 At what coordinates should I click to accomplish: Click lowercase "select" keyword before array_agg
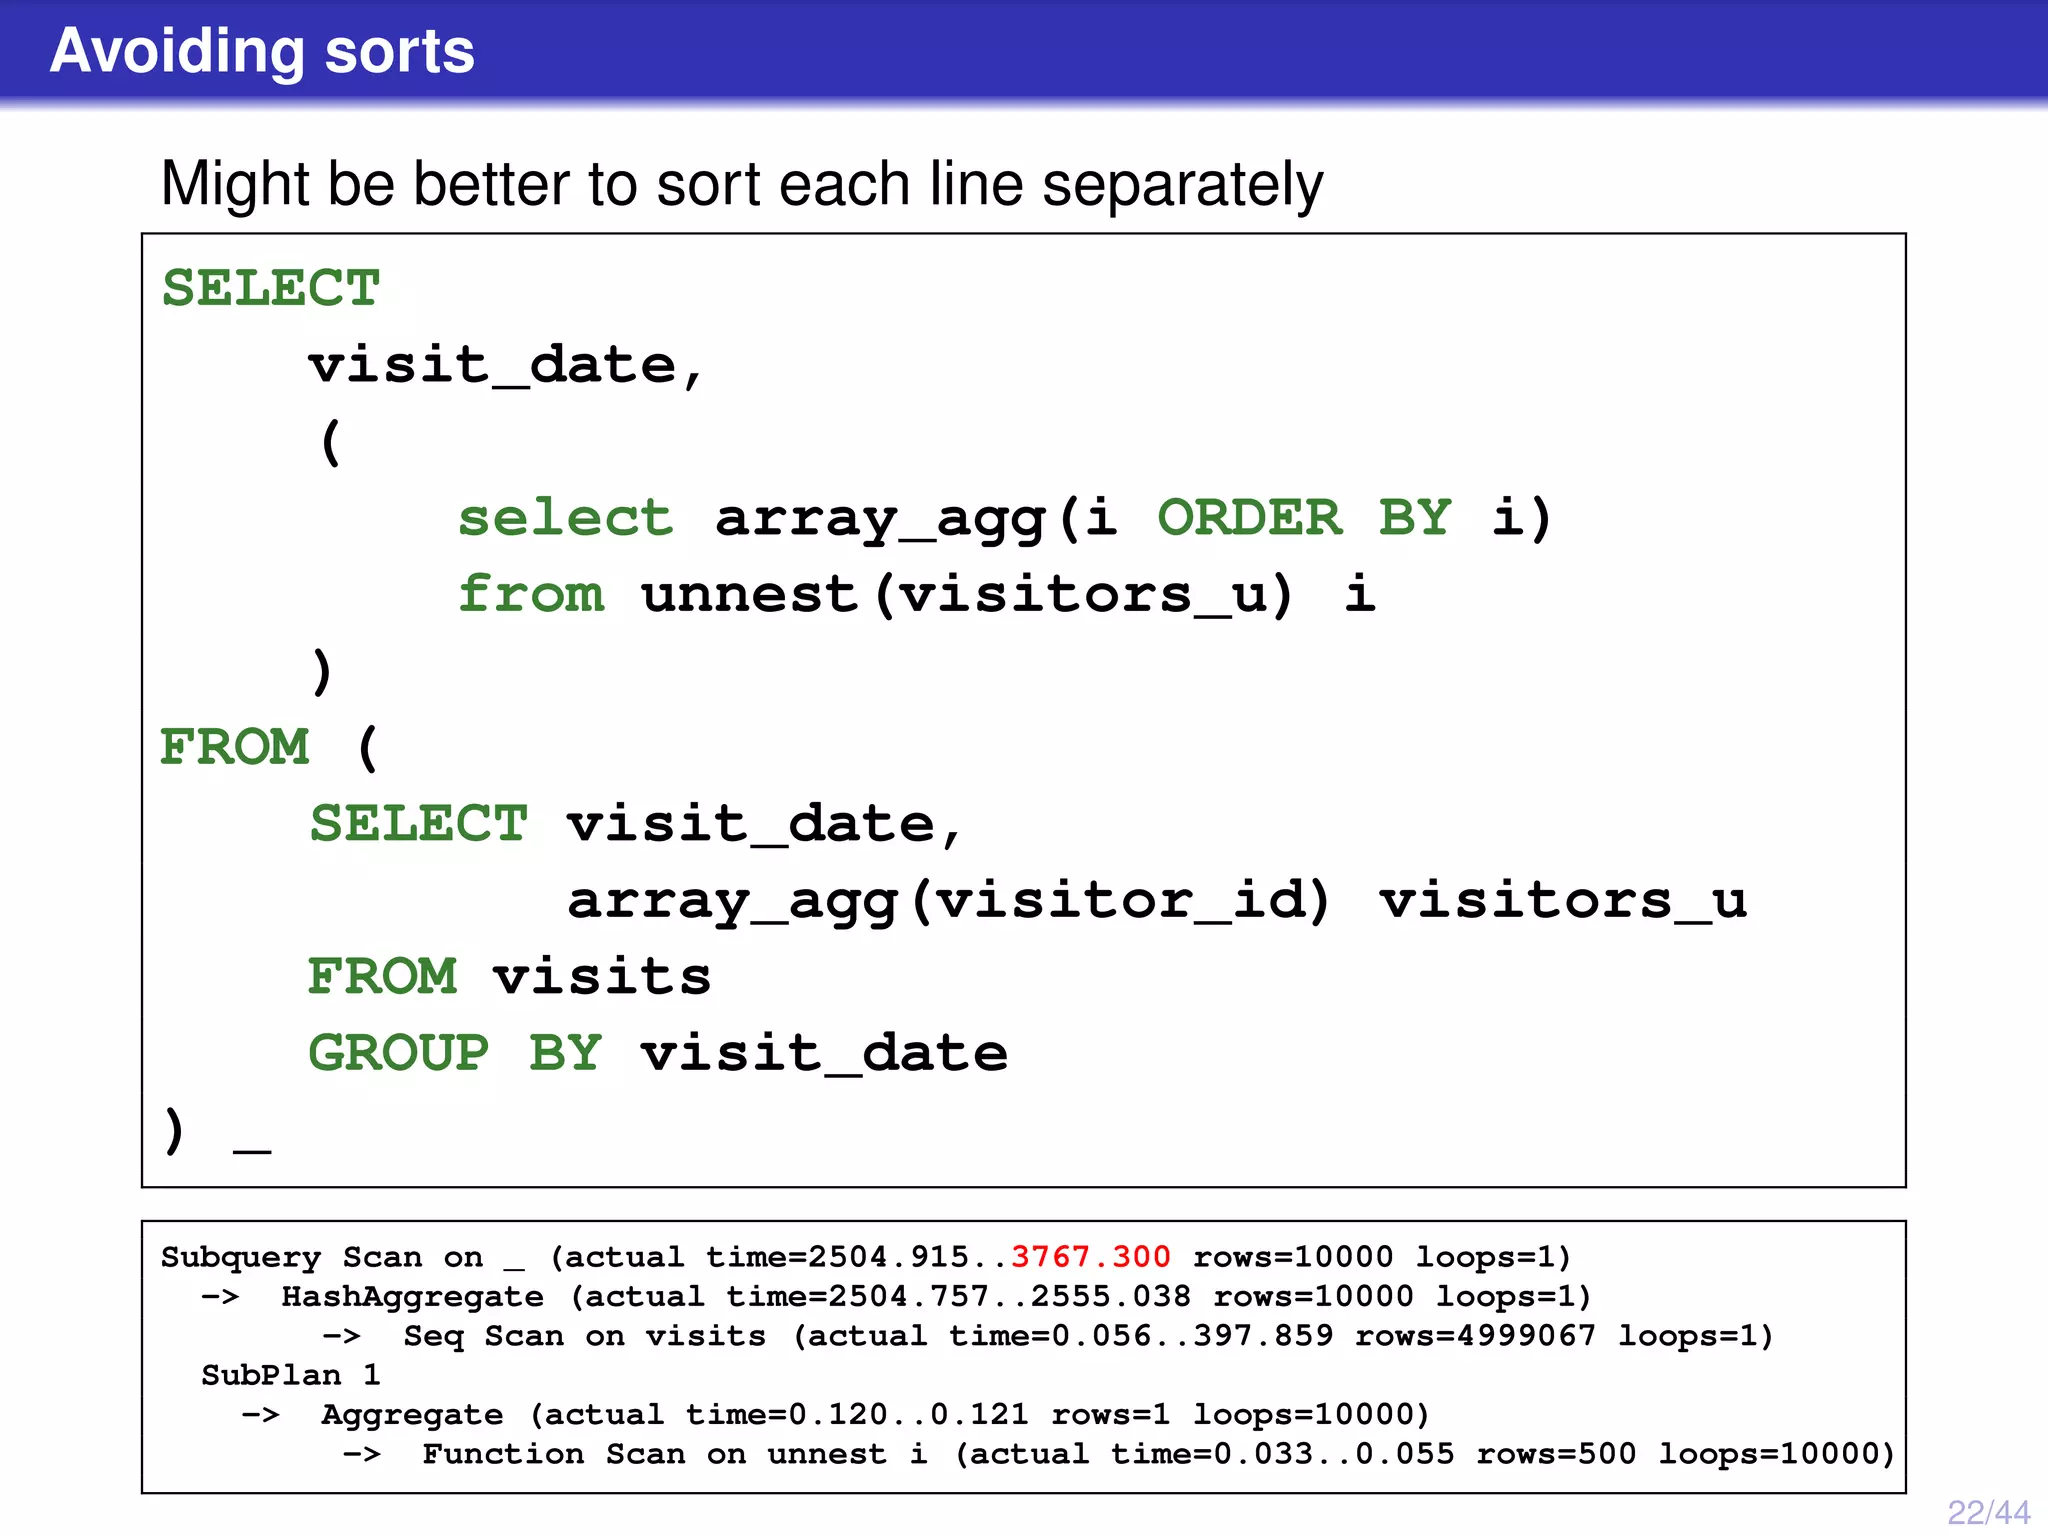[x=566, y=517]
